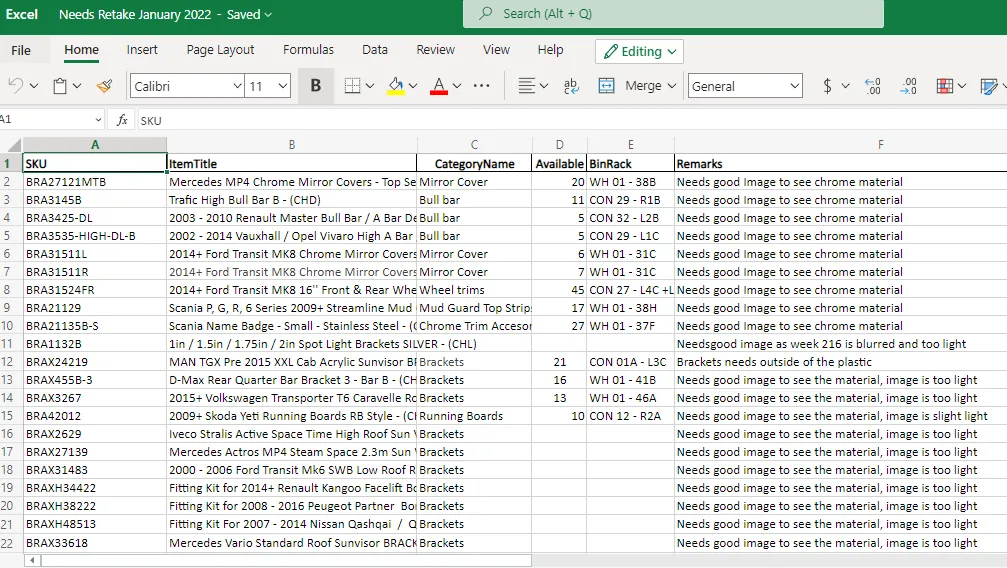This screenshot has width=1007, height=568.
Task: Open the Undo history dropdown arrow
Action: [x=34, y=85]
